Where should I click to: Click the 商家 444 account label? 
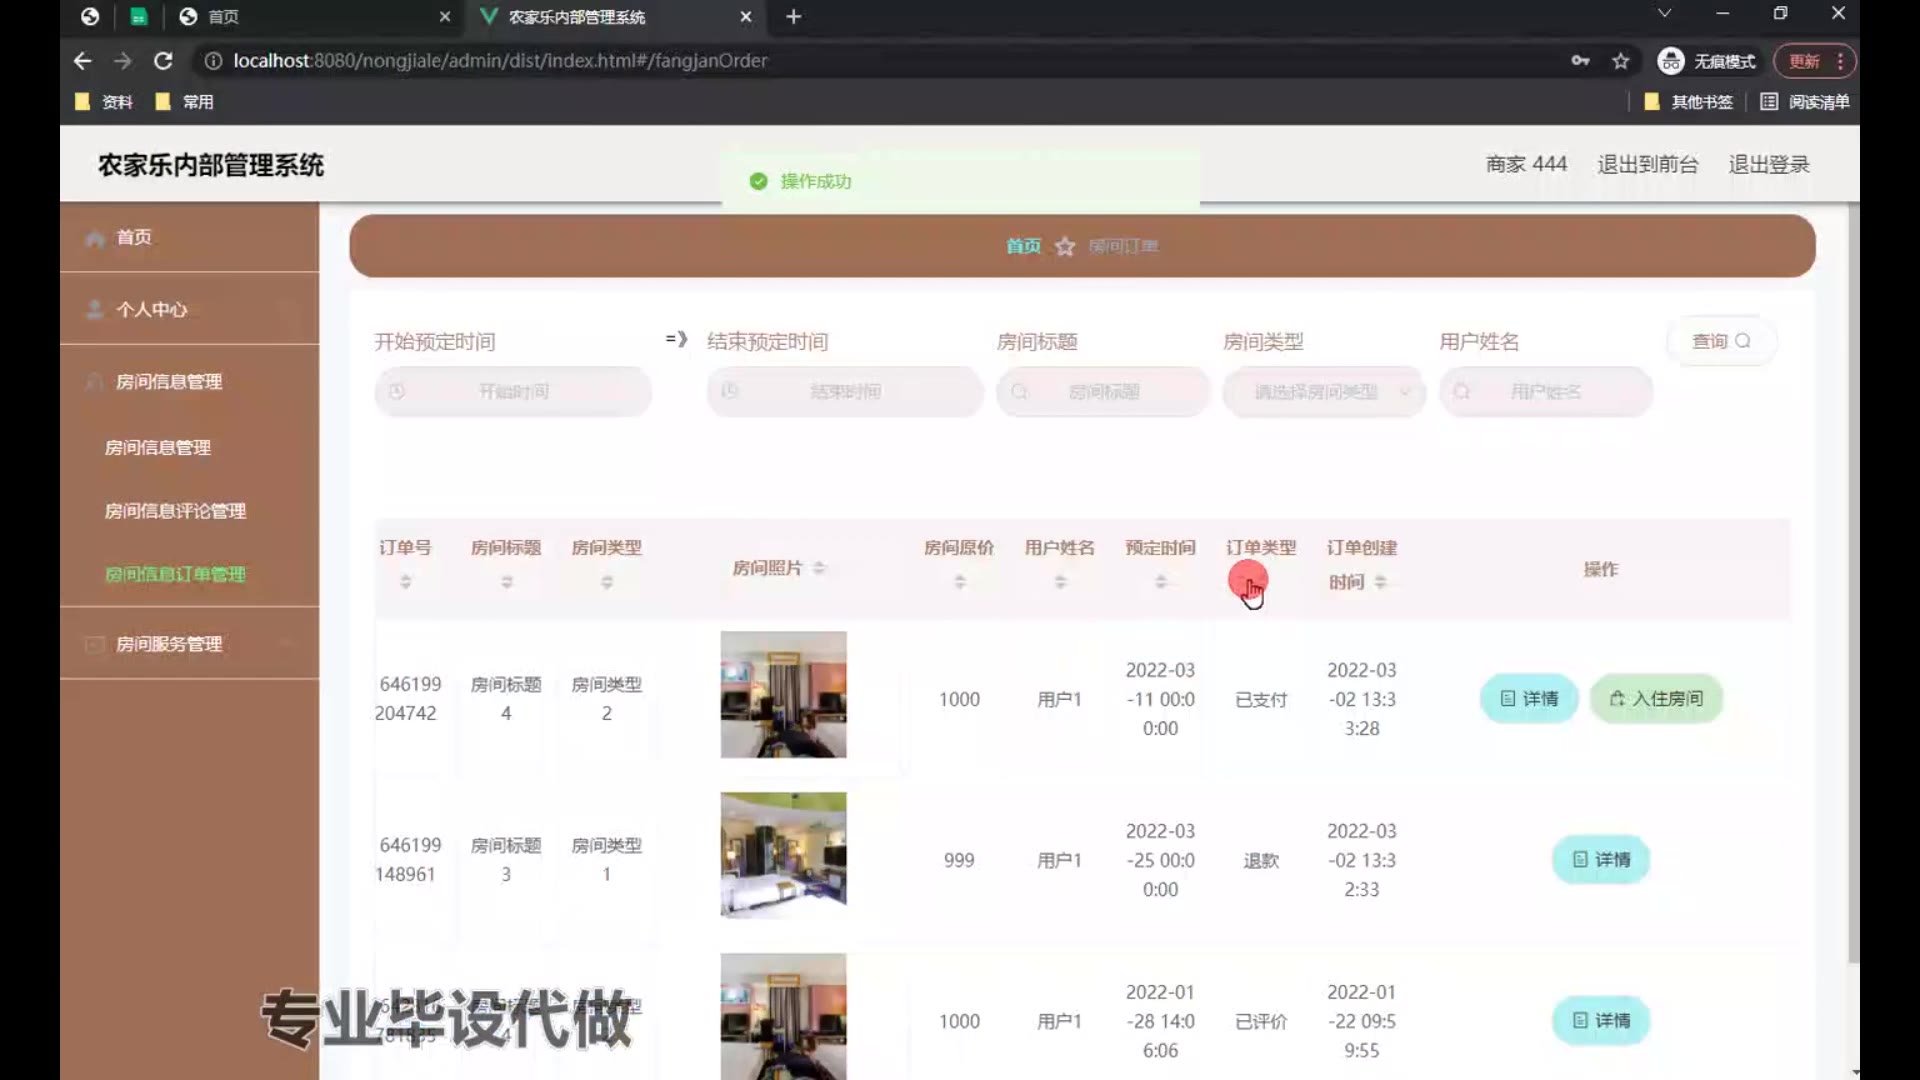pyautogui.click(x=1526, y=164)
